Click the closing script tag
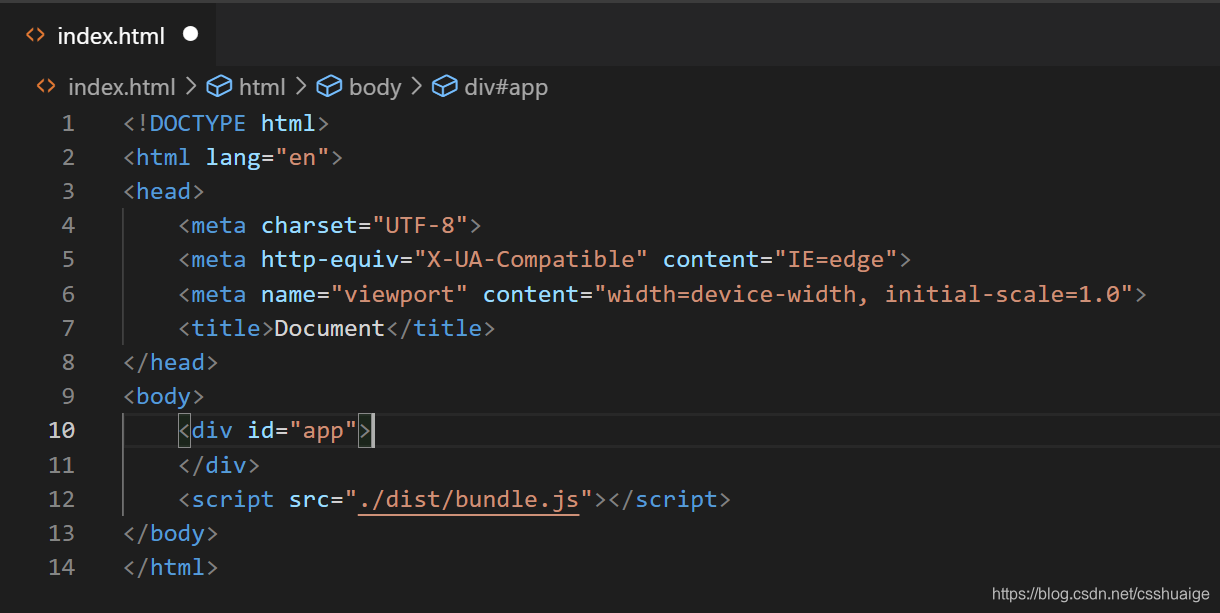This screenshot has width=1220, height=613. pos(669,498)
